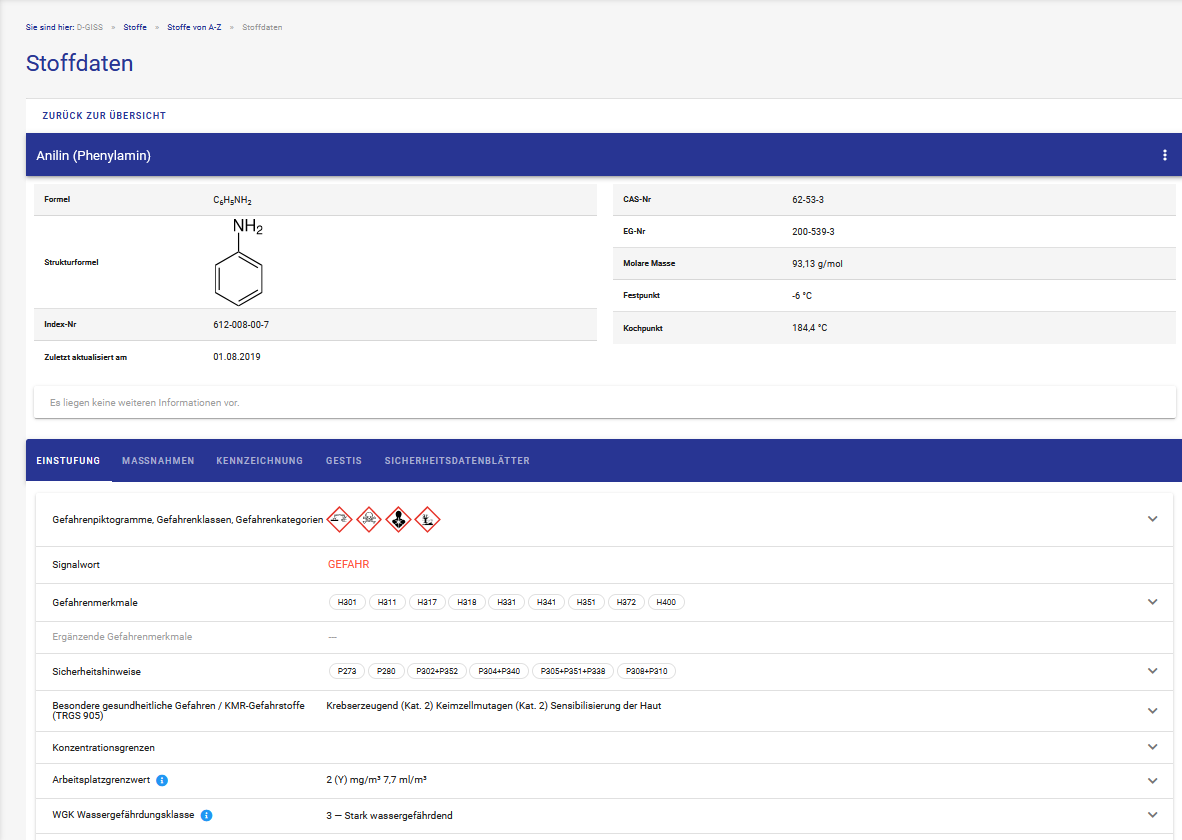The width and height of the screenshot is (1182, 840).
Task: Click the P273 precaution chip
Action: [348, 671]
